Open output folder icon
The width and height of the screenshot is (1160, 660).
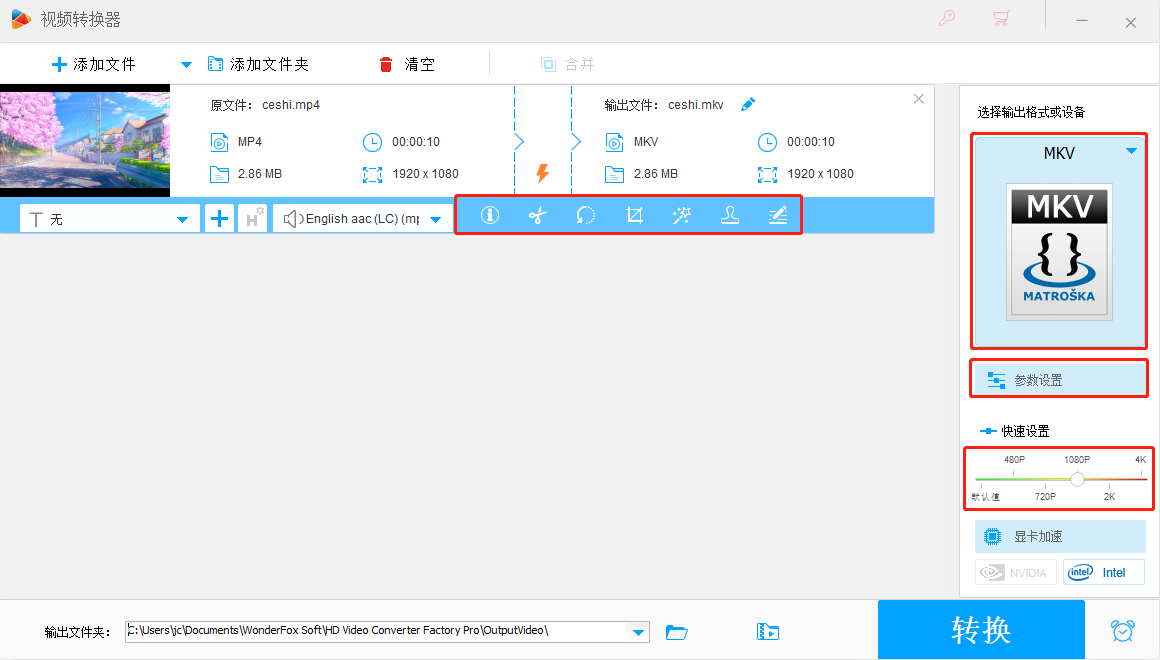[676, 632]
